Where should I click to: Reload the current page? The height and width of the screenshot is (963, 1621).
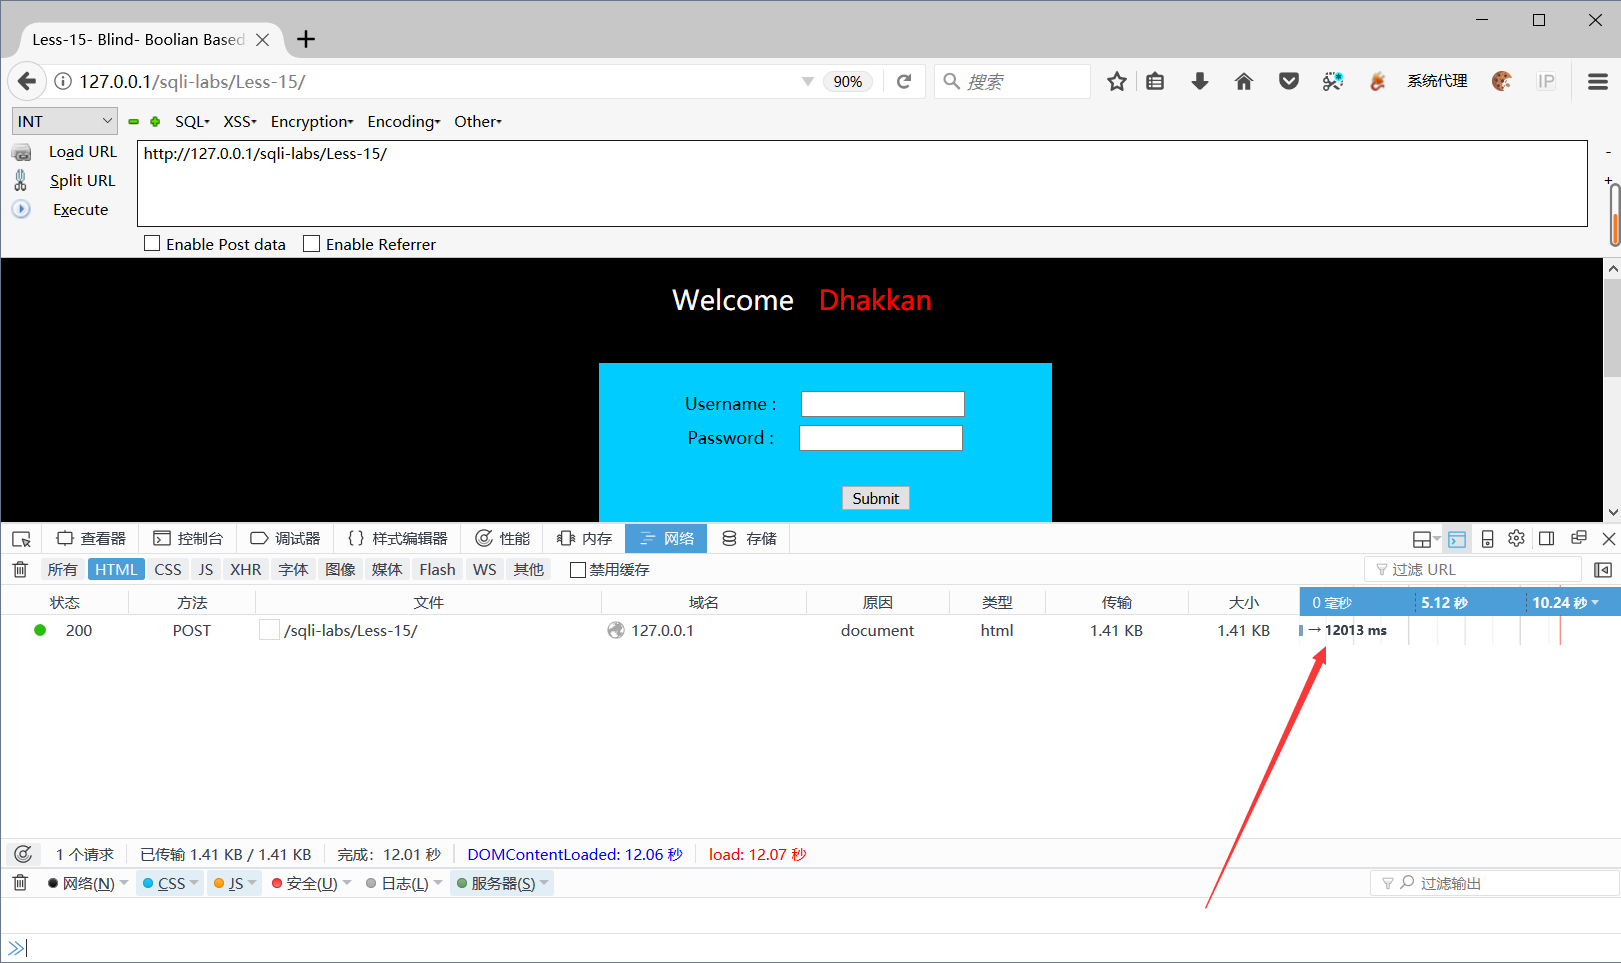[x=905, y=81]
